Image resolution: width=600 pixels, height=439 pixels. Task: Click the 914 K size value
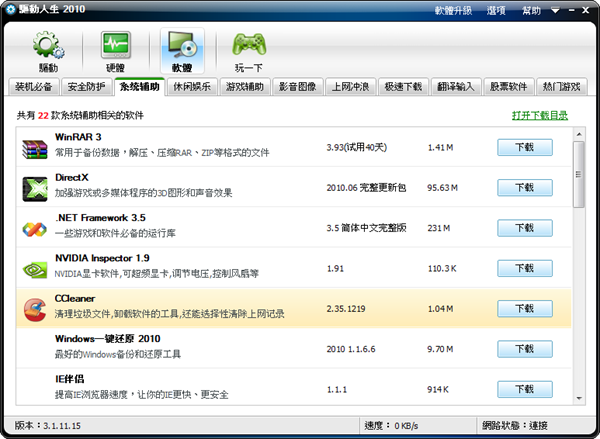click(438, 390)
